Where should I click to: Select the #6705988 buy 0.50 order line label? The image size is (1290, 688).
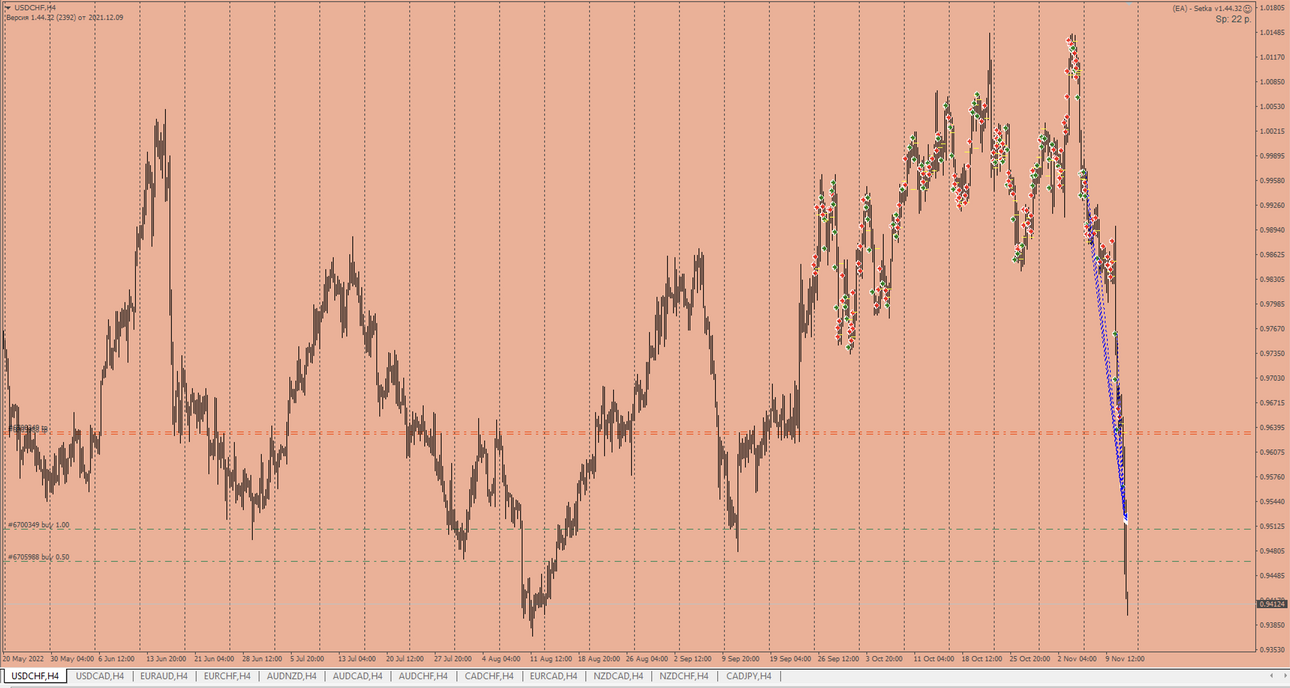pos(39,557)
